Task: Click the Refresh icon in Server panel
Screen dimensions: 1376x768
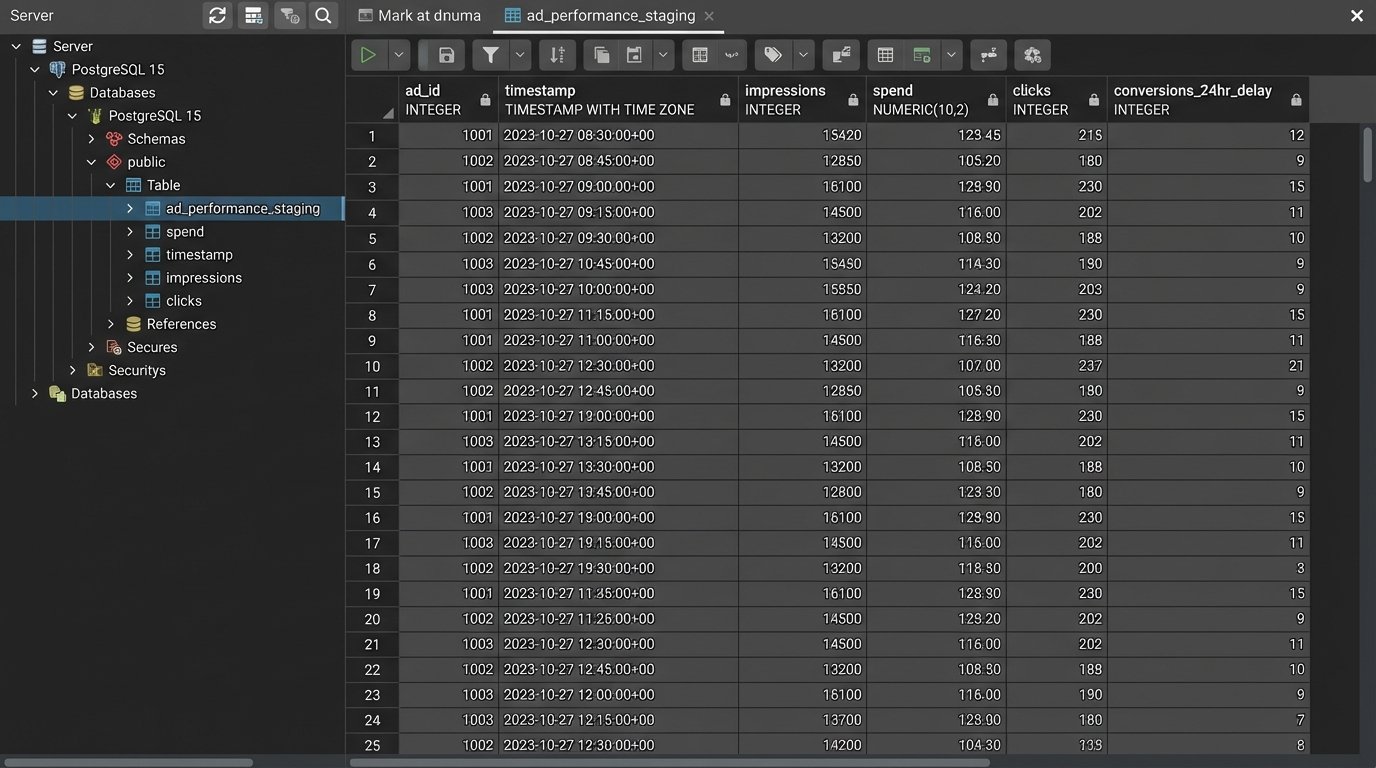Action: pyautogui.click(x=217, y=16)
